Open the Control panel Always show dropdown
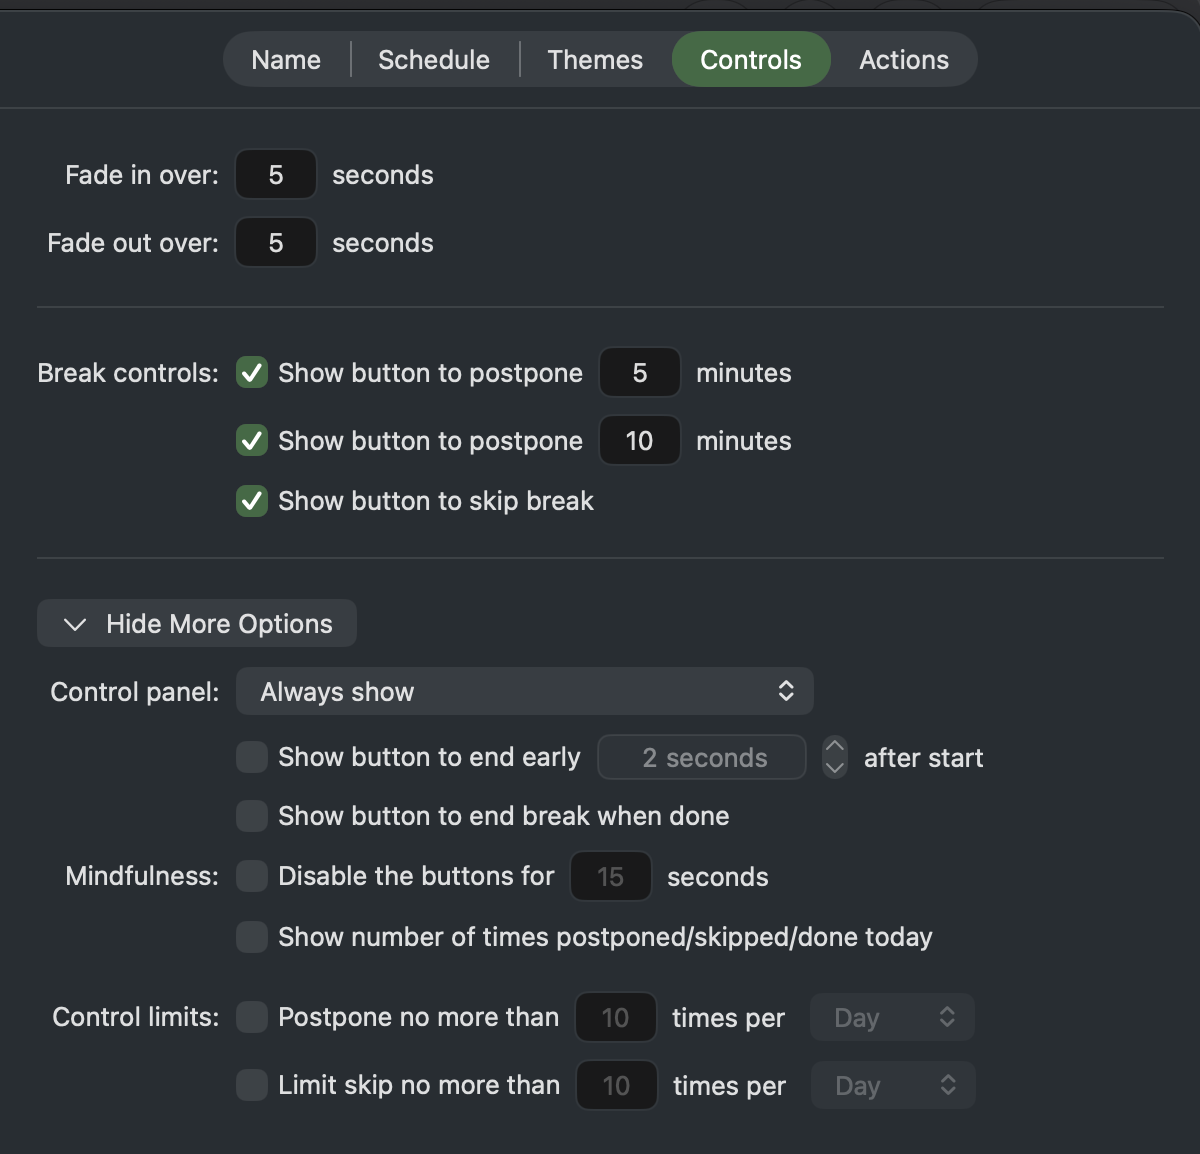 click(525, 692)
